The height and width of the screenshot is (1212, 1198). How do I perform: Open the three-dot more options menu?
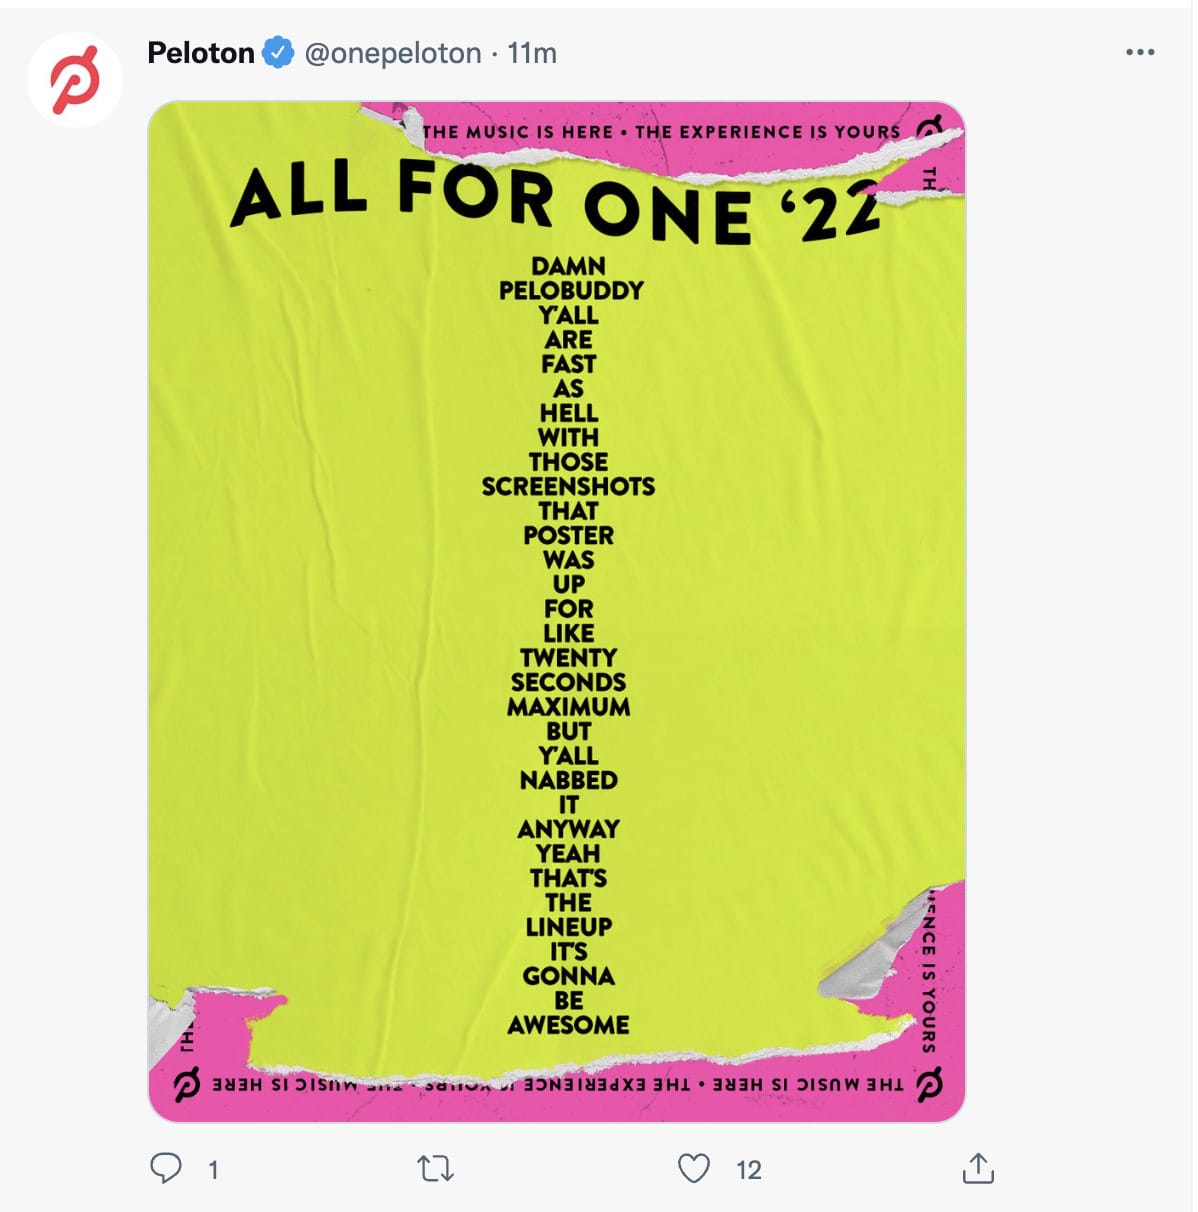pyautogui.click(x=1140, y=52)
